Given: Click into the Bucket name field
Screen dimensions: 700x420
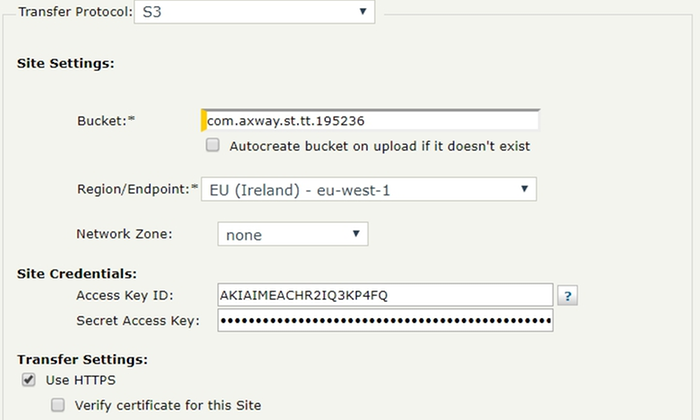Looking at the screenshot, I should tap(370, 120).
